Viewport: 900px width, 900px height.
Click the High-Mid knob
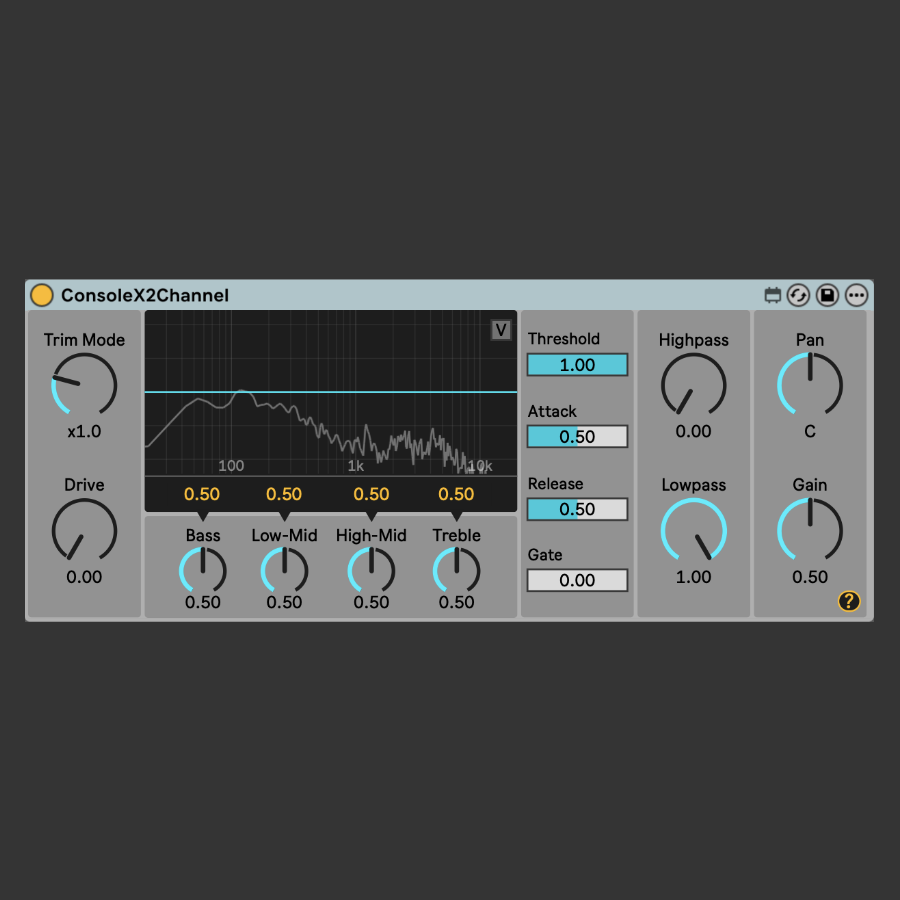[x=371, y=571]
